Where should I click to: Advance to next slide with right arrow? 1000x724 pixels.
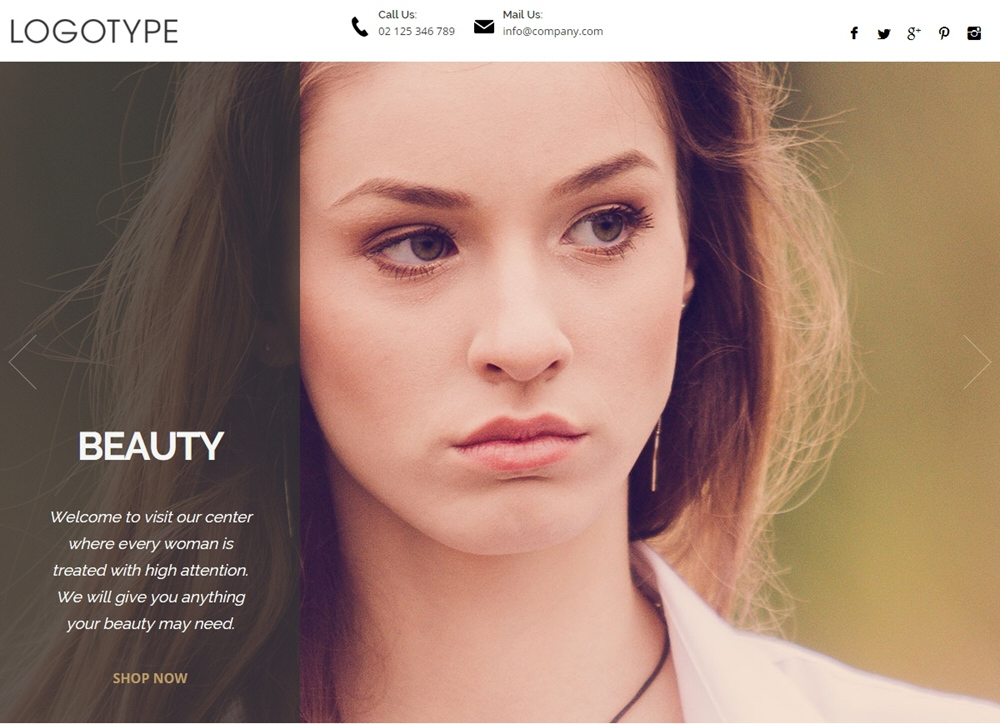tap(976, 362)
